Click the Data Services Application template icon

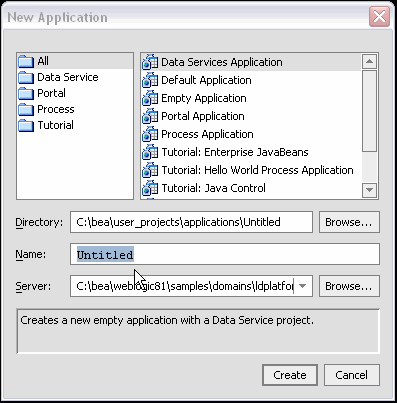tap(150, 62)
